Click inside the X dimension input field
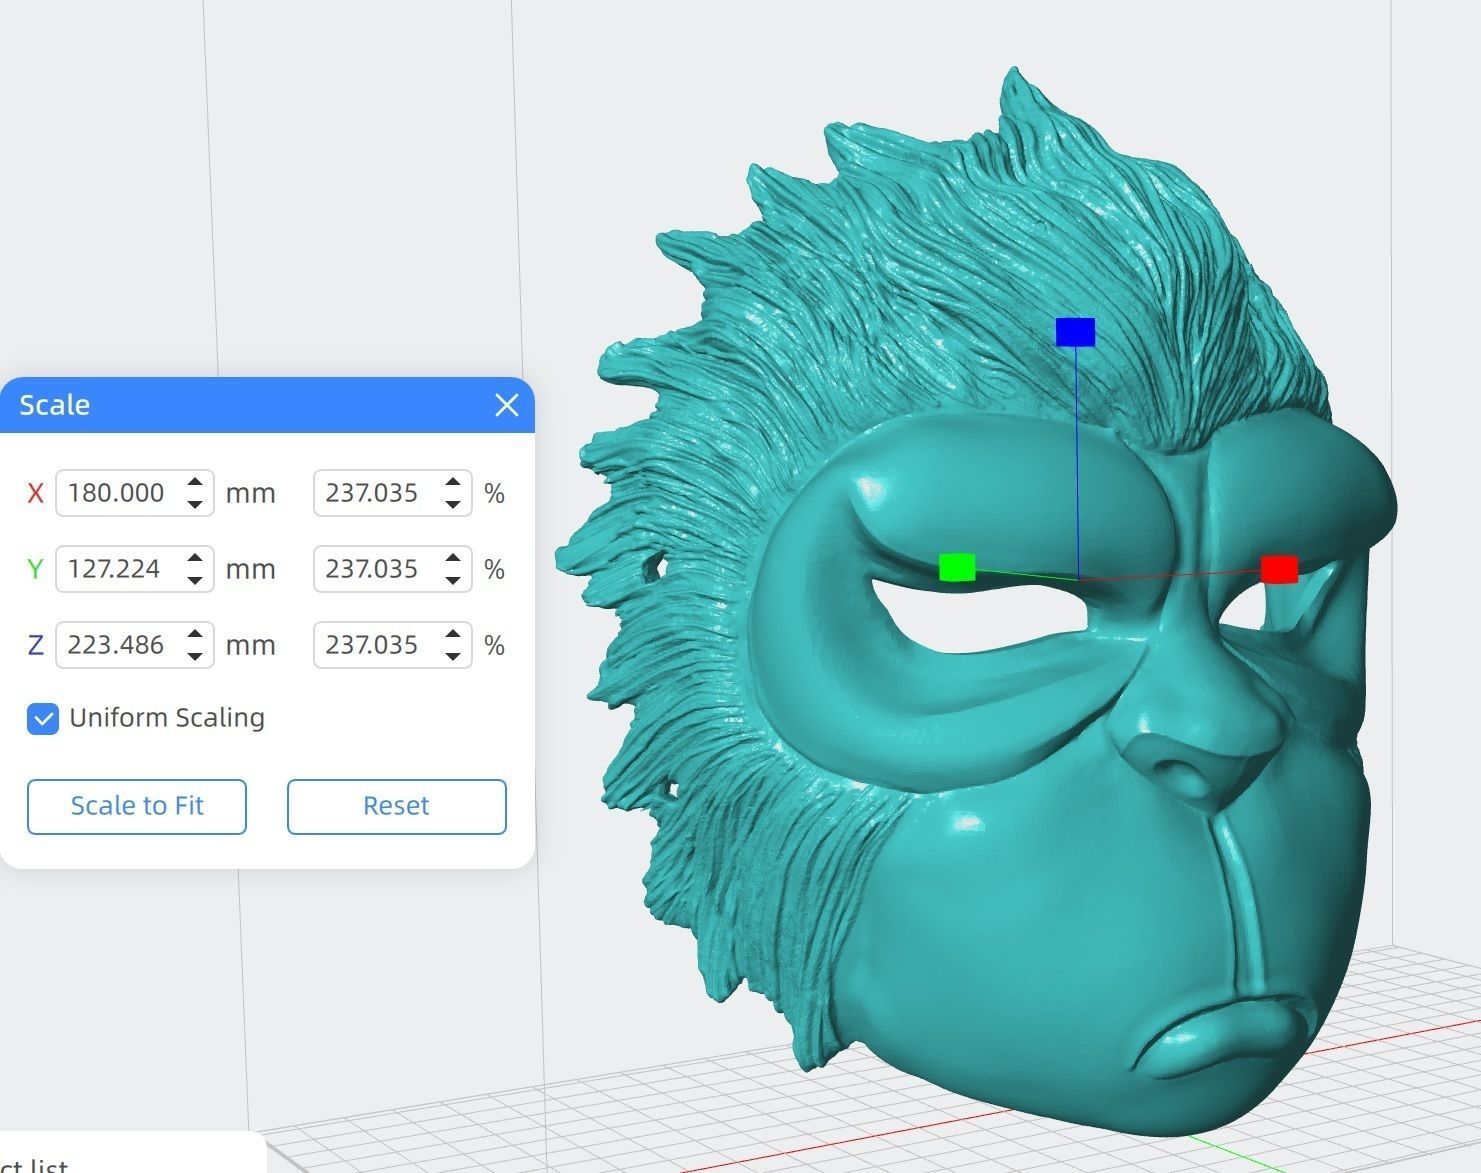 pos(115,493)
